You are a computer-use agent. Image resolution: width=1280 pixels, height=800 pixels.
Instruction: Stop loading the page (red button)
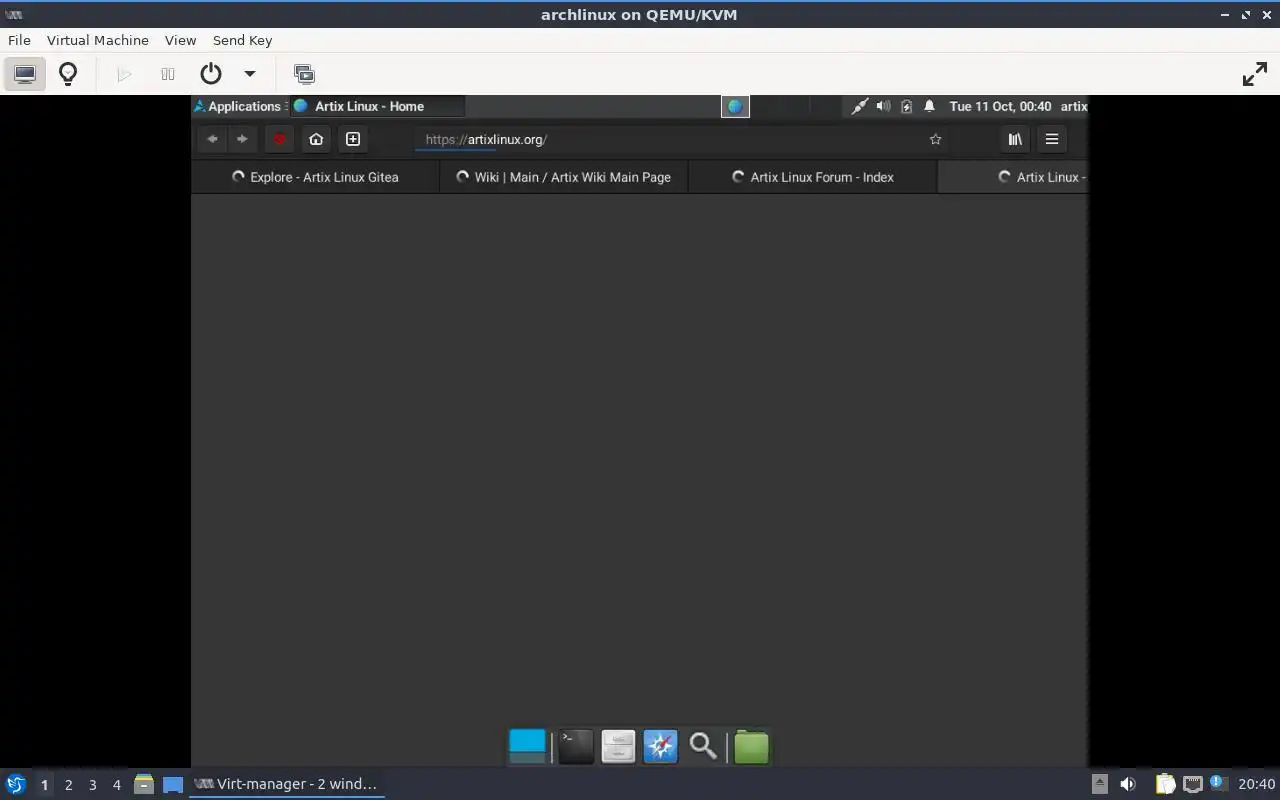(280, 139)
